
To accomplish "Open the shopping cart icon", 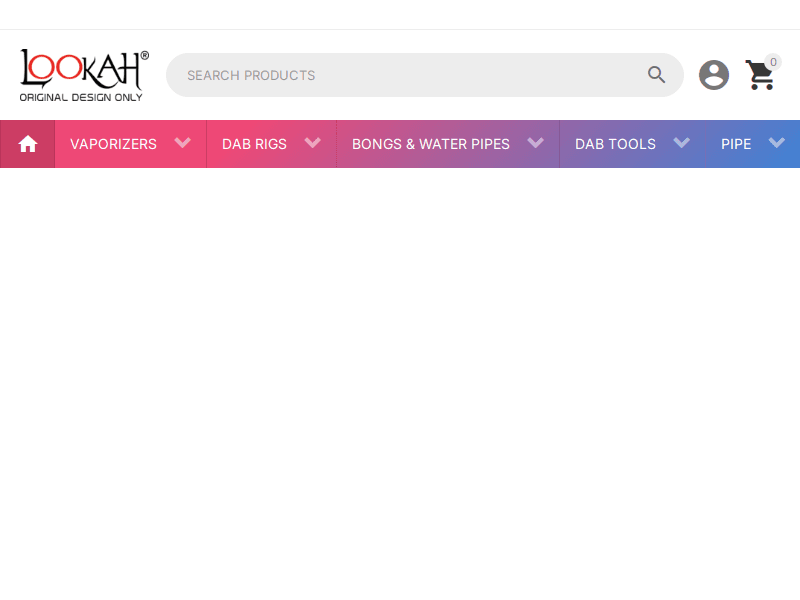I will click(760, 76).
